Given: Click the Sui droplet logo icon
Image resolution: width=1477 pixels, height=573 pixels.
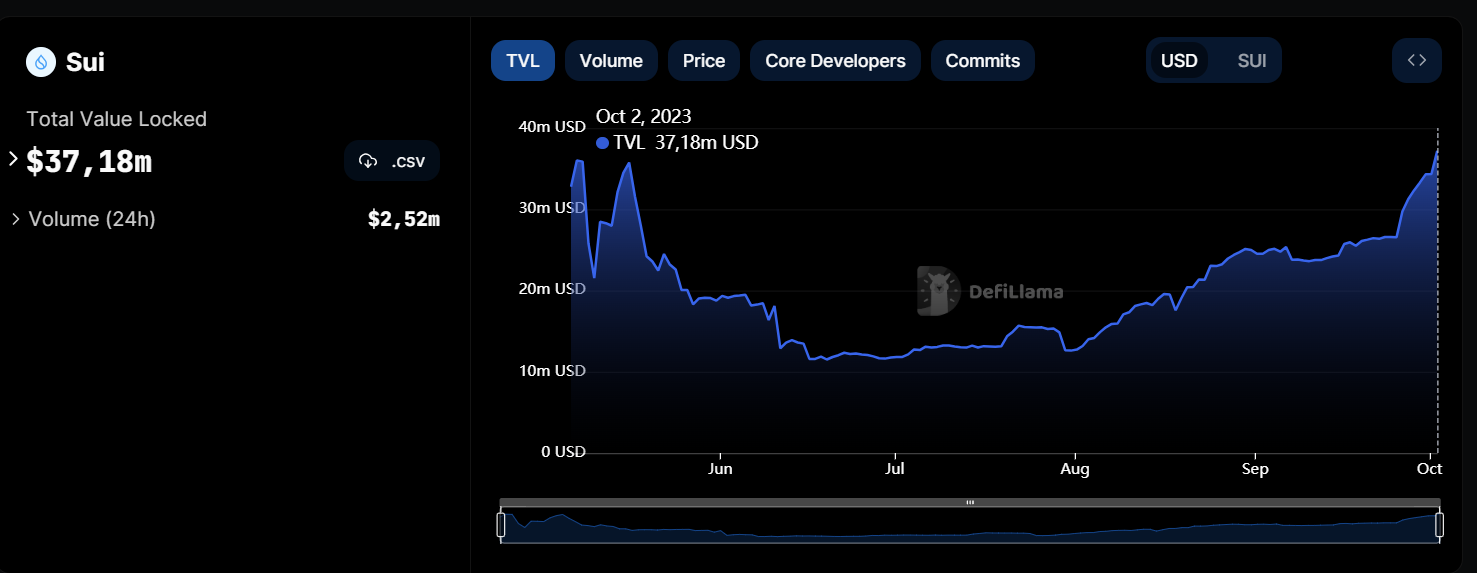Looking at the screenshot, I should [41, 62].
